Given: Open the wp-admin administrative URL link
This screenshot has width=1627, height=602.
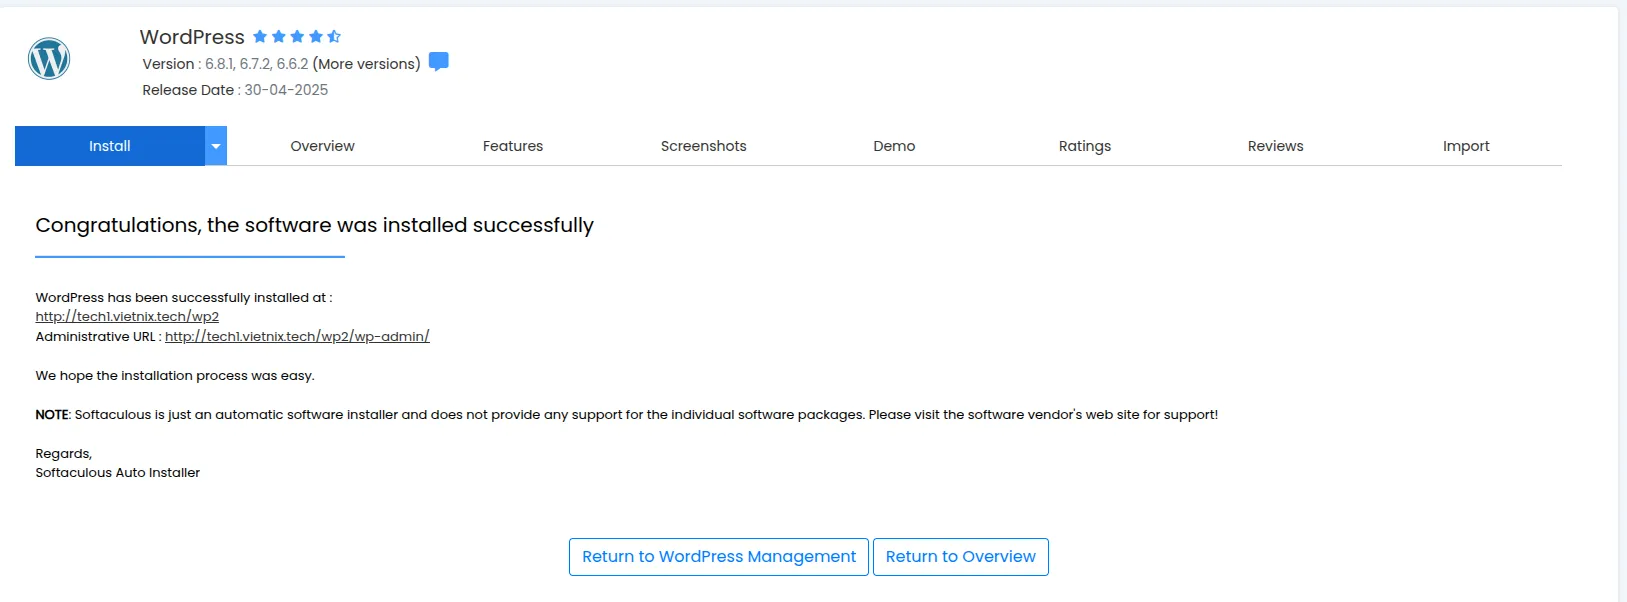Looking at the screenshot, I should point(297,337).
